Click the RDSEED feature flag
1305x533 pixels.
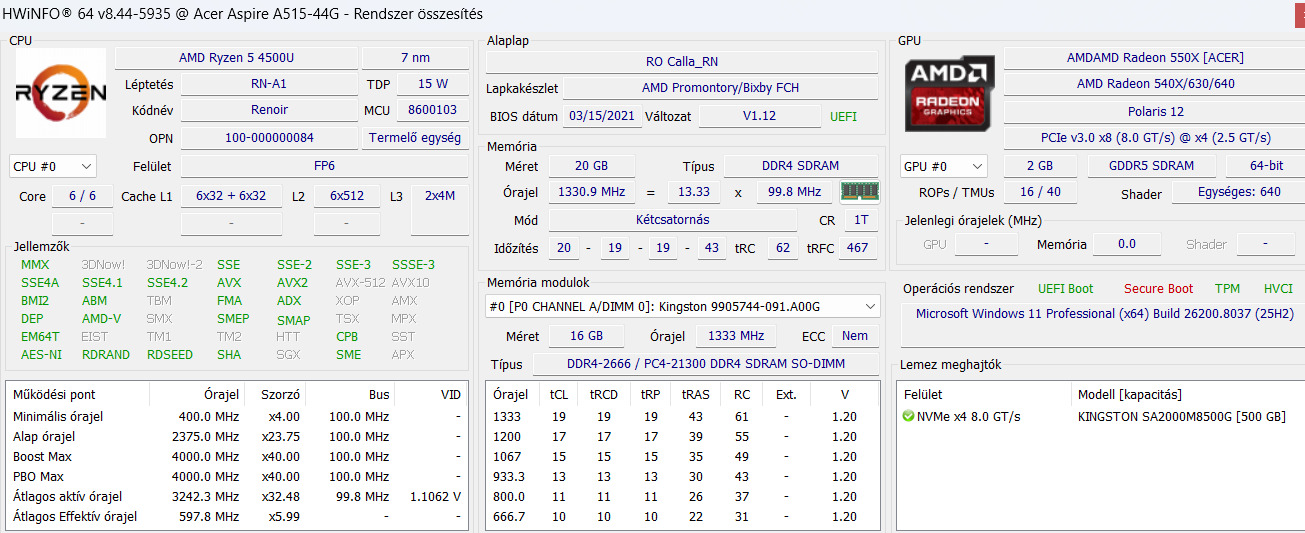[x=170, y=355]
